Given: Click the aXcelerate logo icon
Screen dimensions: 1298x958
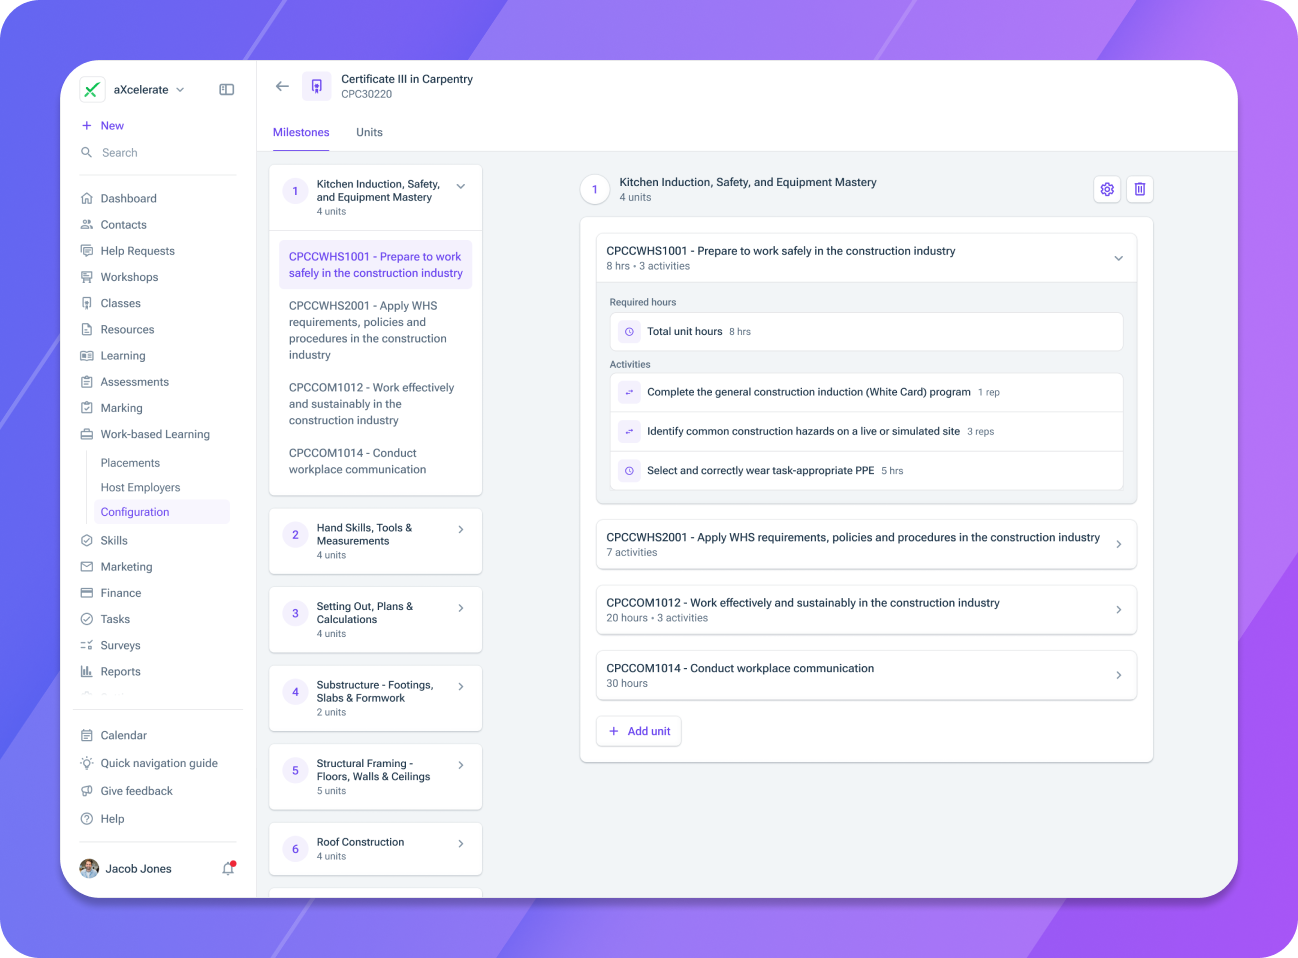Looking at the screenshot, I should (x=92, y=89).
